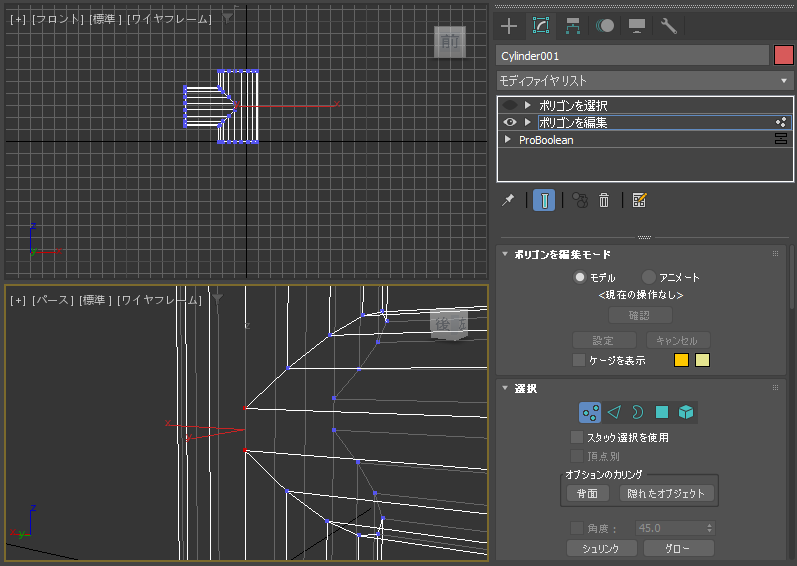Open Configure Modifier Sets icon

point(639,200)
